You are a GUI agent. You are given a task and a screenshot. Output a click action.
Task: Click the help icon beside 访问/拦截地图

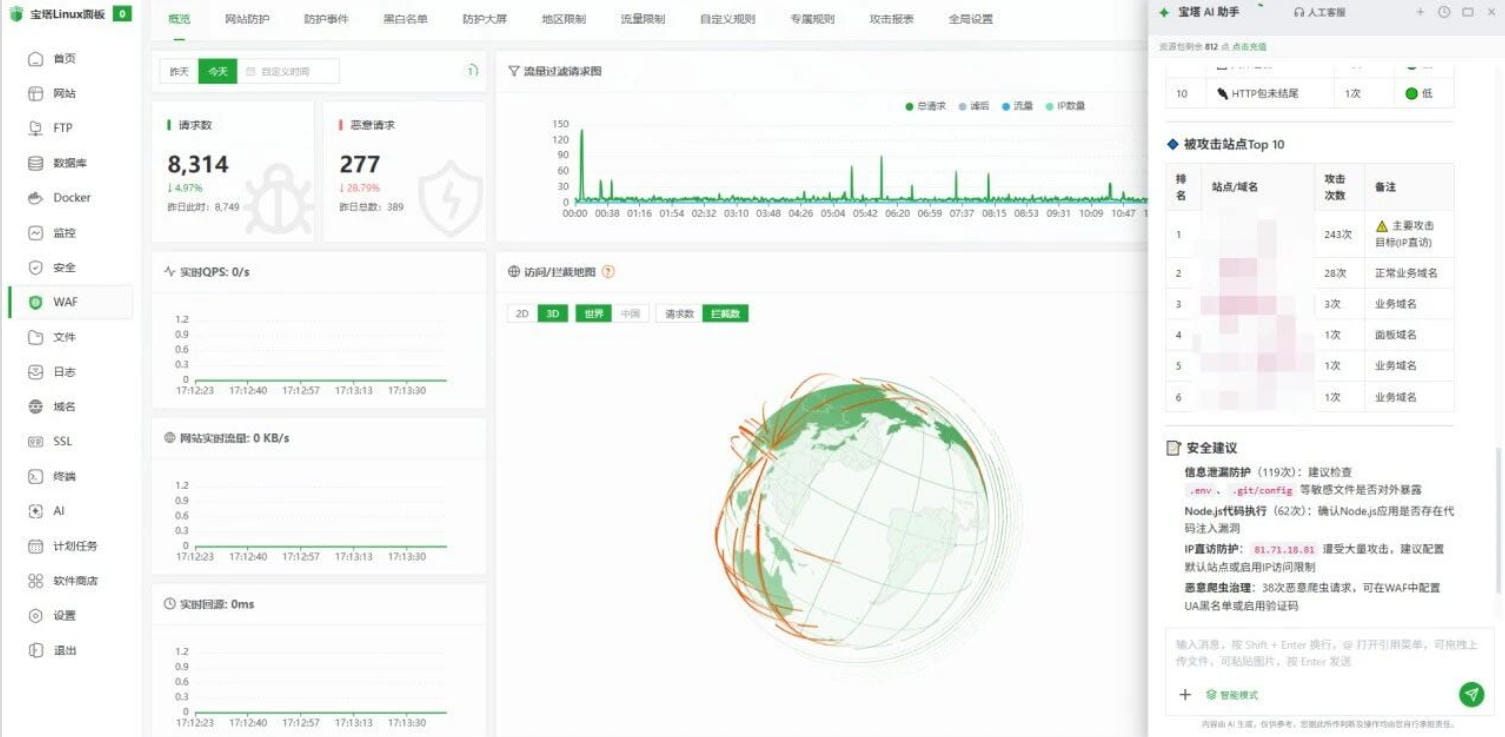coord(608,272)
